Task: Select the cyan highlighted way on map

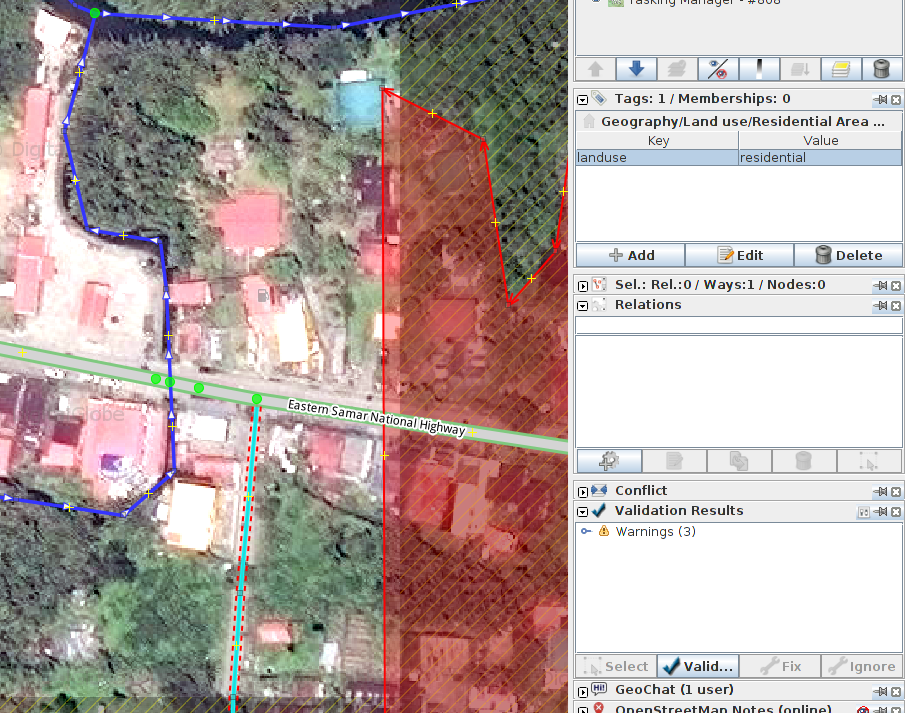Action: pos(244,548)
